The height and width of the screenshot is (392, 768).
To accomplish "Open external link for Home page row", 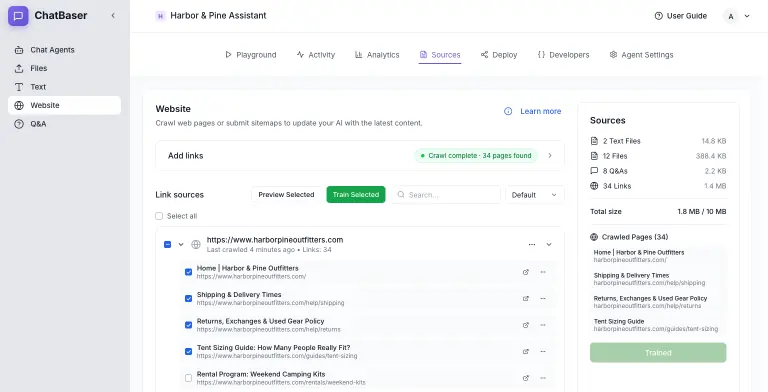I will (x=526, y=272).
